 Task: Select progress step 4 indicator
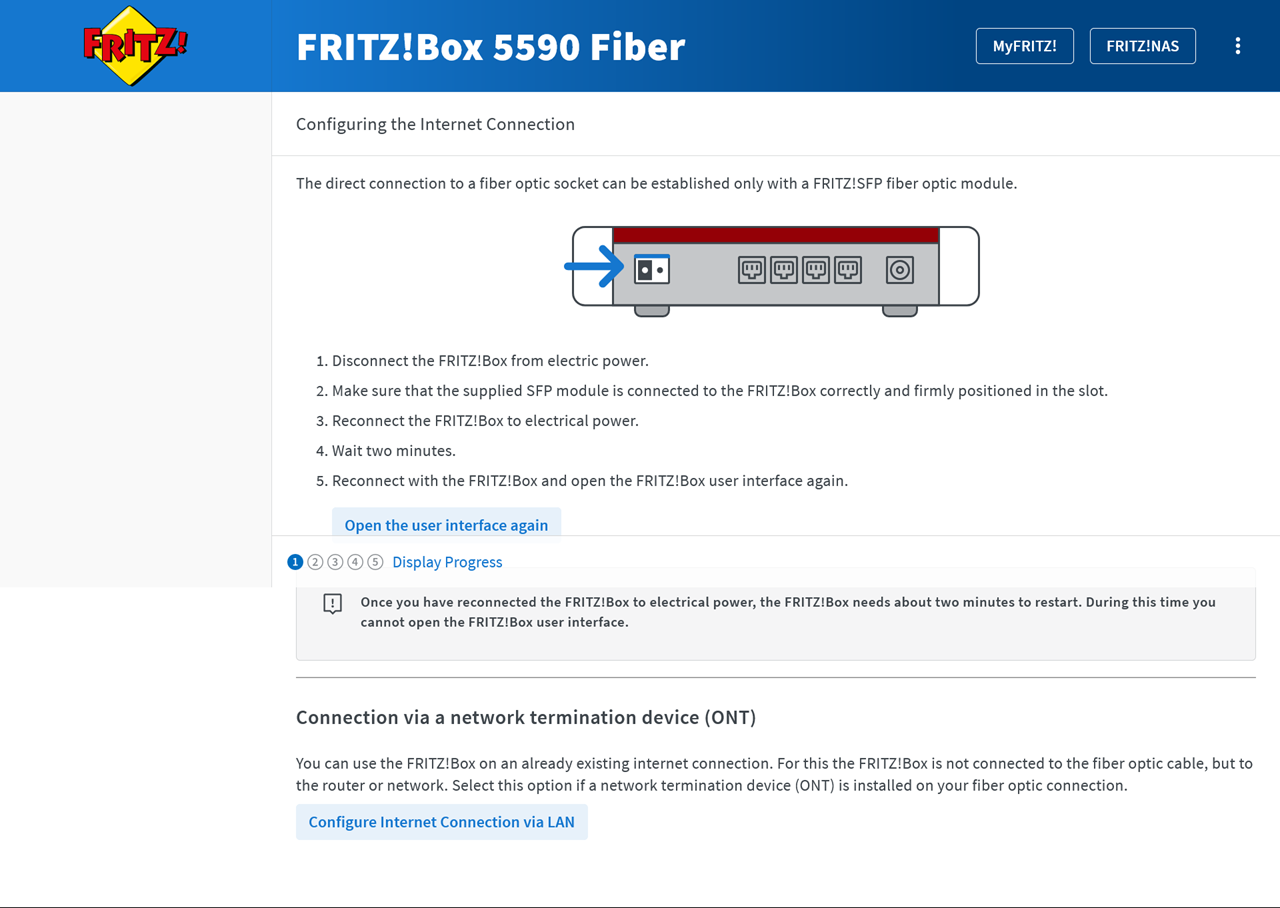[x=355, y=562]
